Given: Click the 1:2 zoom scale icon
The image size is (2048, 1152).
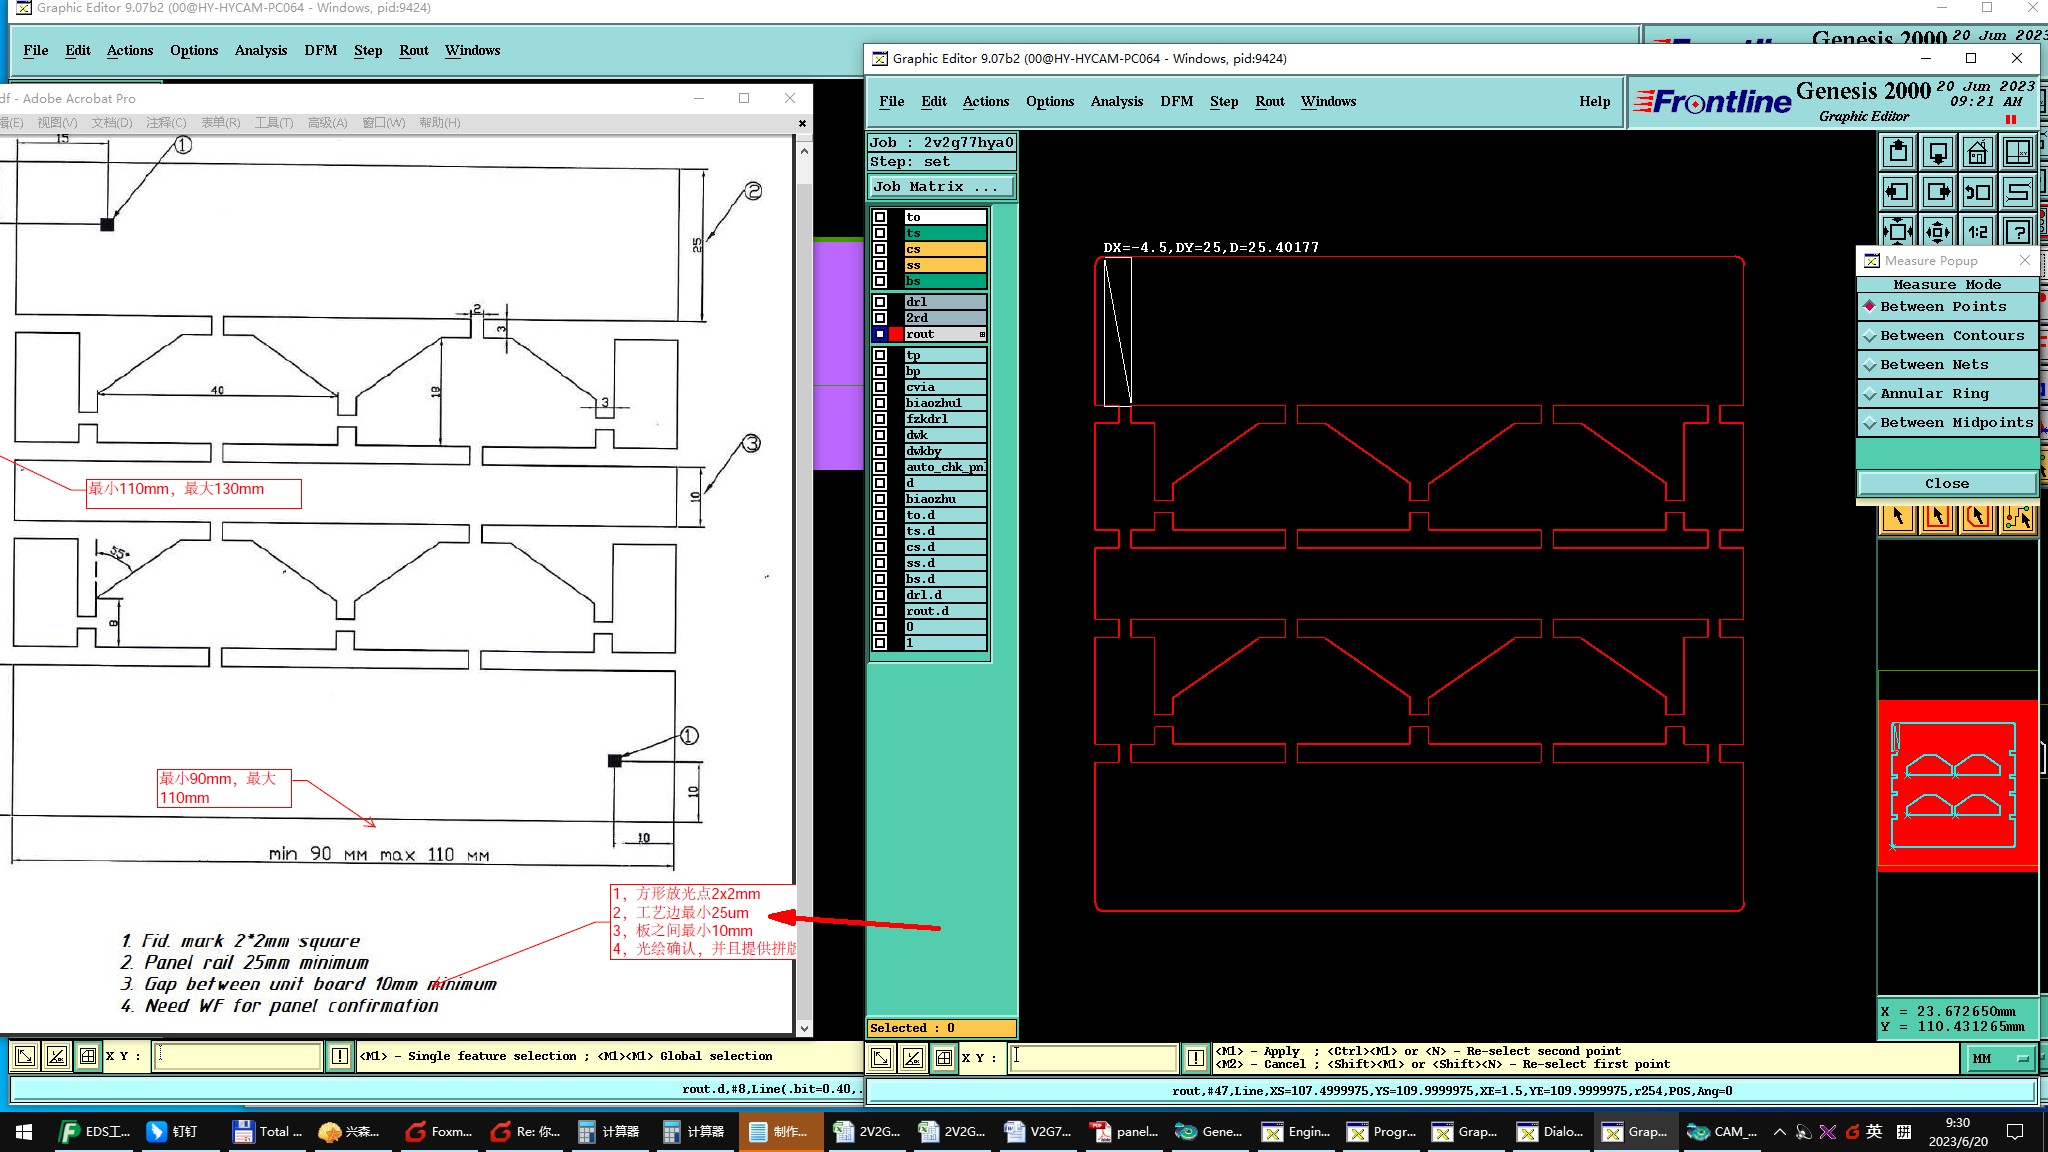Looking at the screenshot, I should pos(1978,231).
